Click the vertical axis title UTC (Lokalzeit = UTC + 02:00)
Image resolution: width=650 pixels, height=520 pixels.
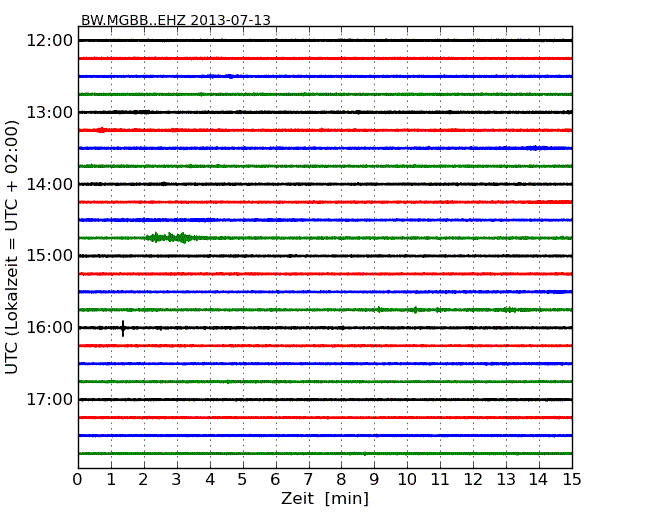coord(12,247)
